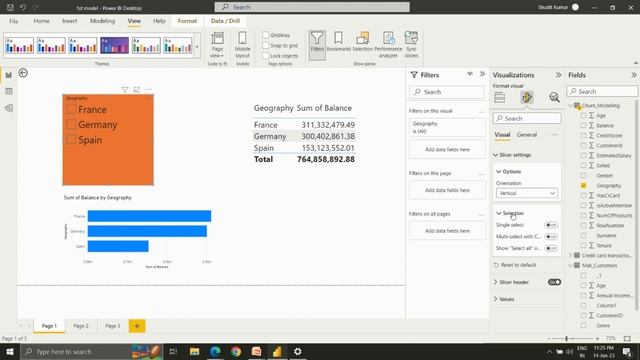The height and width of the screenshot is (360, 640).
Task: Select the purple dark theme thumbnail
Action: click(114, 45)
